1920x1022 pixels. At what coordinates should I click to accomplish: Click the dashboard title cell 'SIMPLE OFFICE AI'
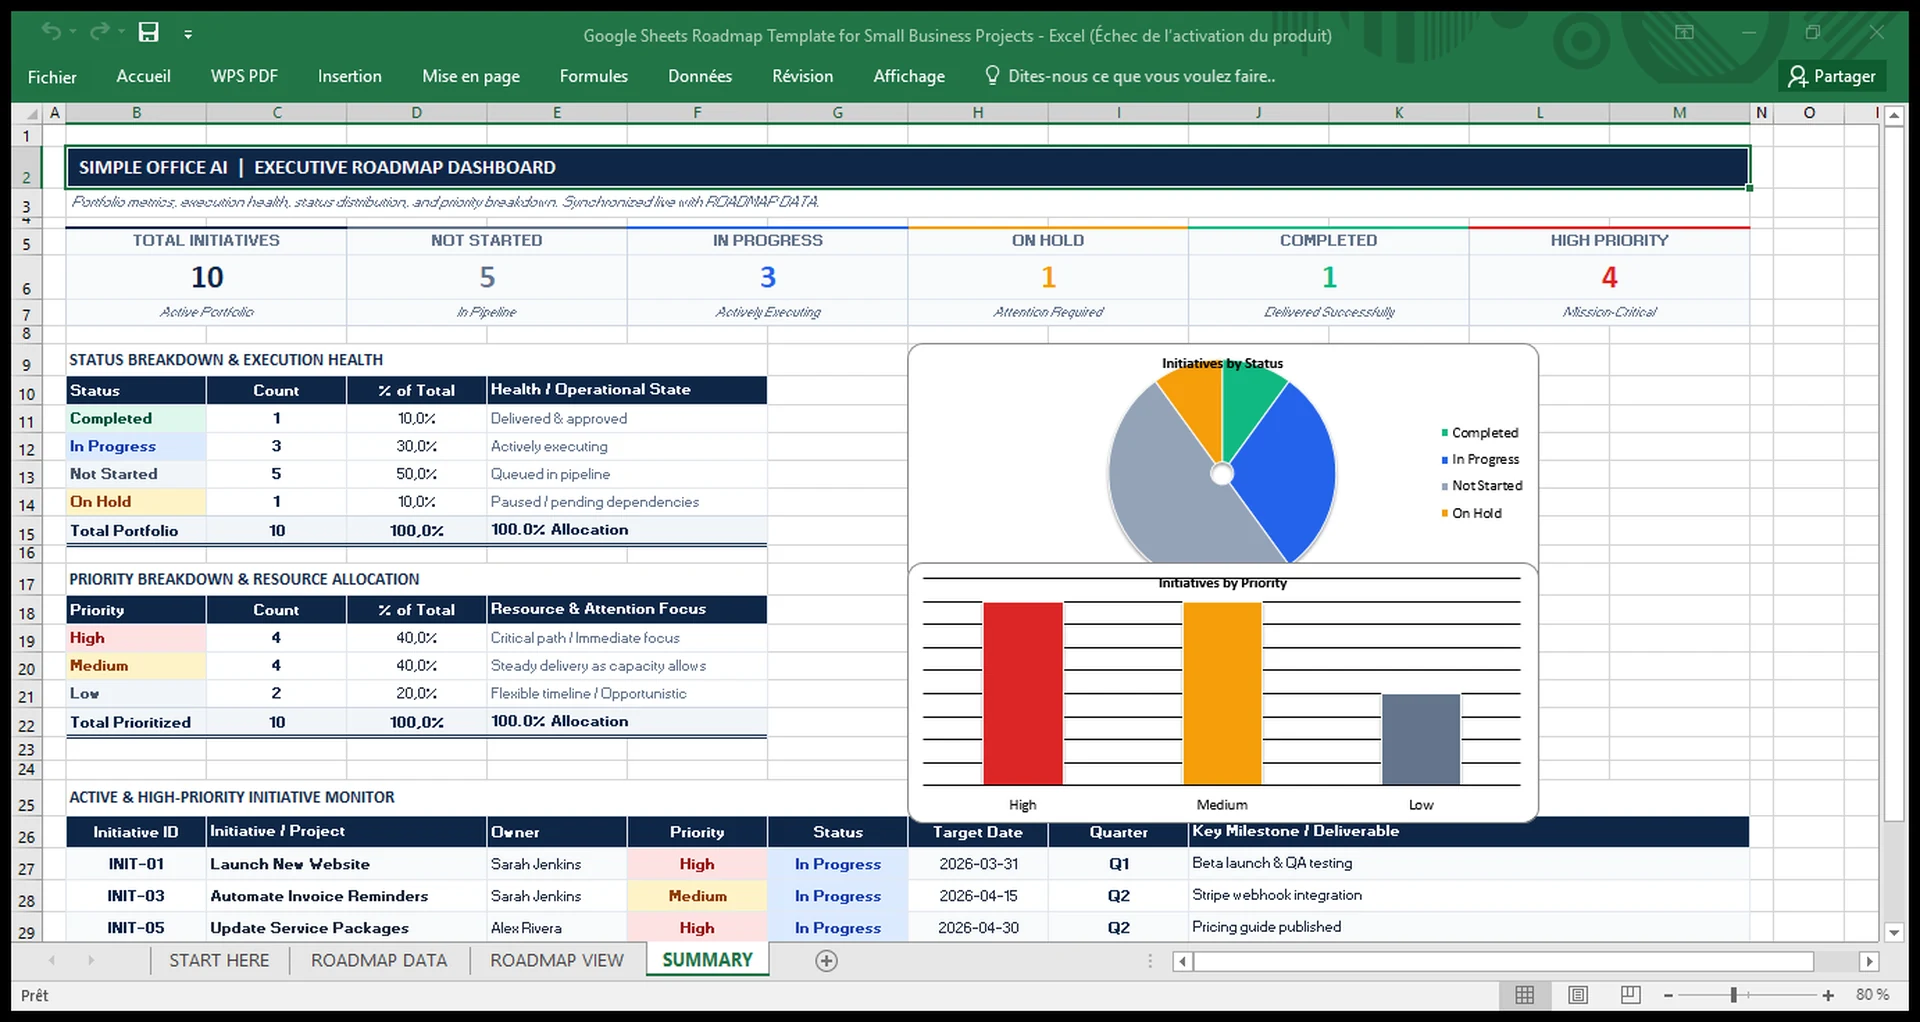907,167
